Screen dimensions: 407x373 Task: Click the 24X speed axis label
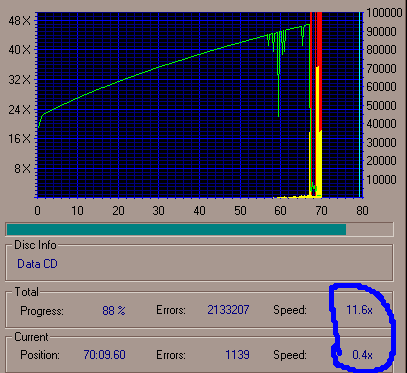[x=20, y=110]
